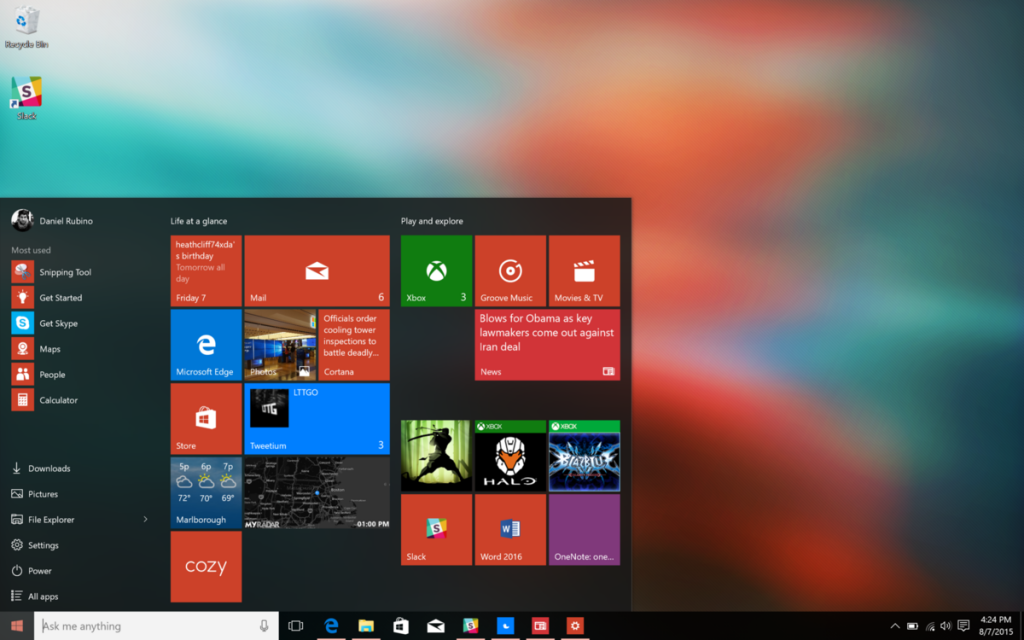This screenshot has width=1024, height=640.
Task: Click the Windows Start button
Action: click(x=17, y=626)
